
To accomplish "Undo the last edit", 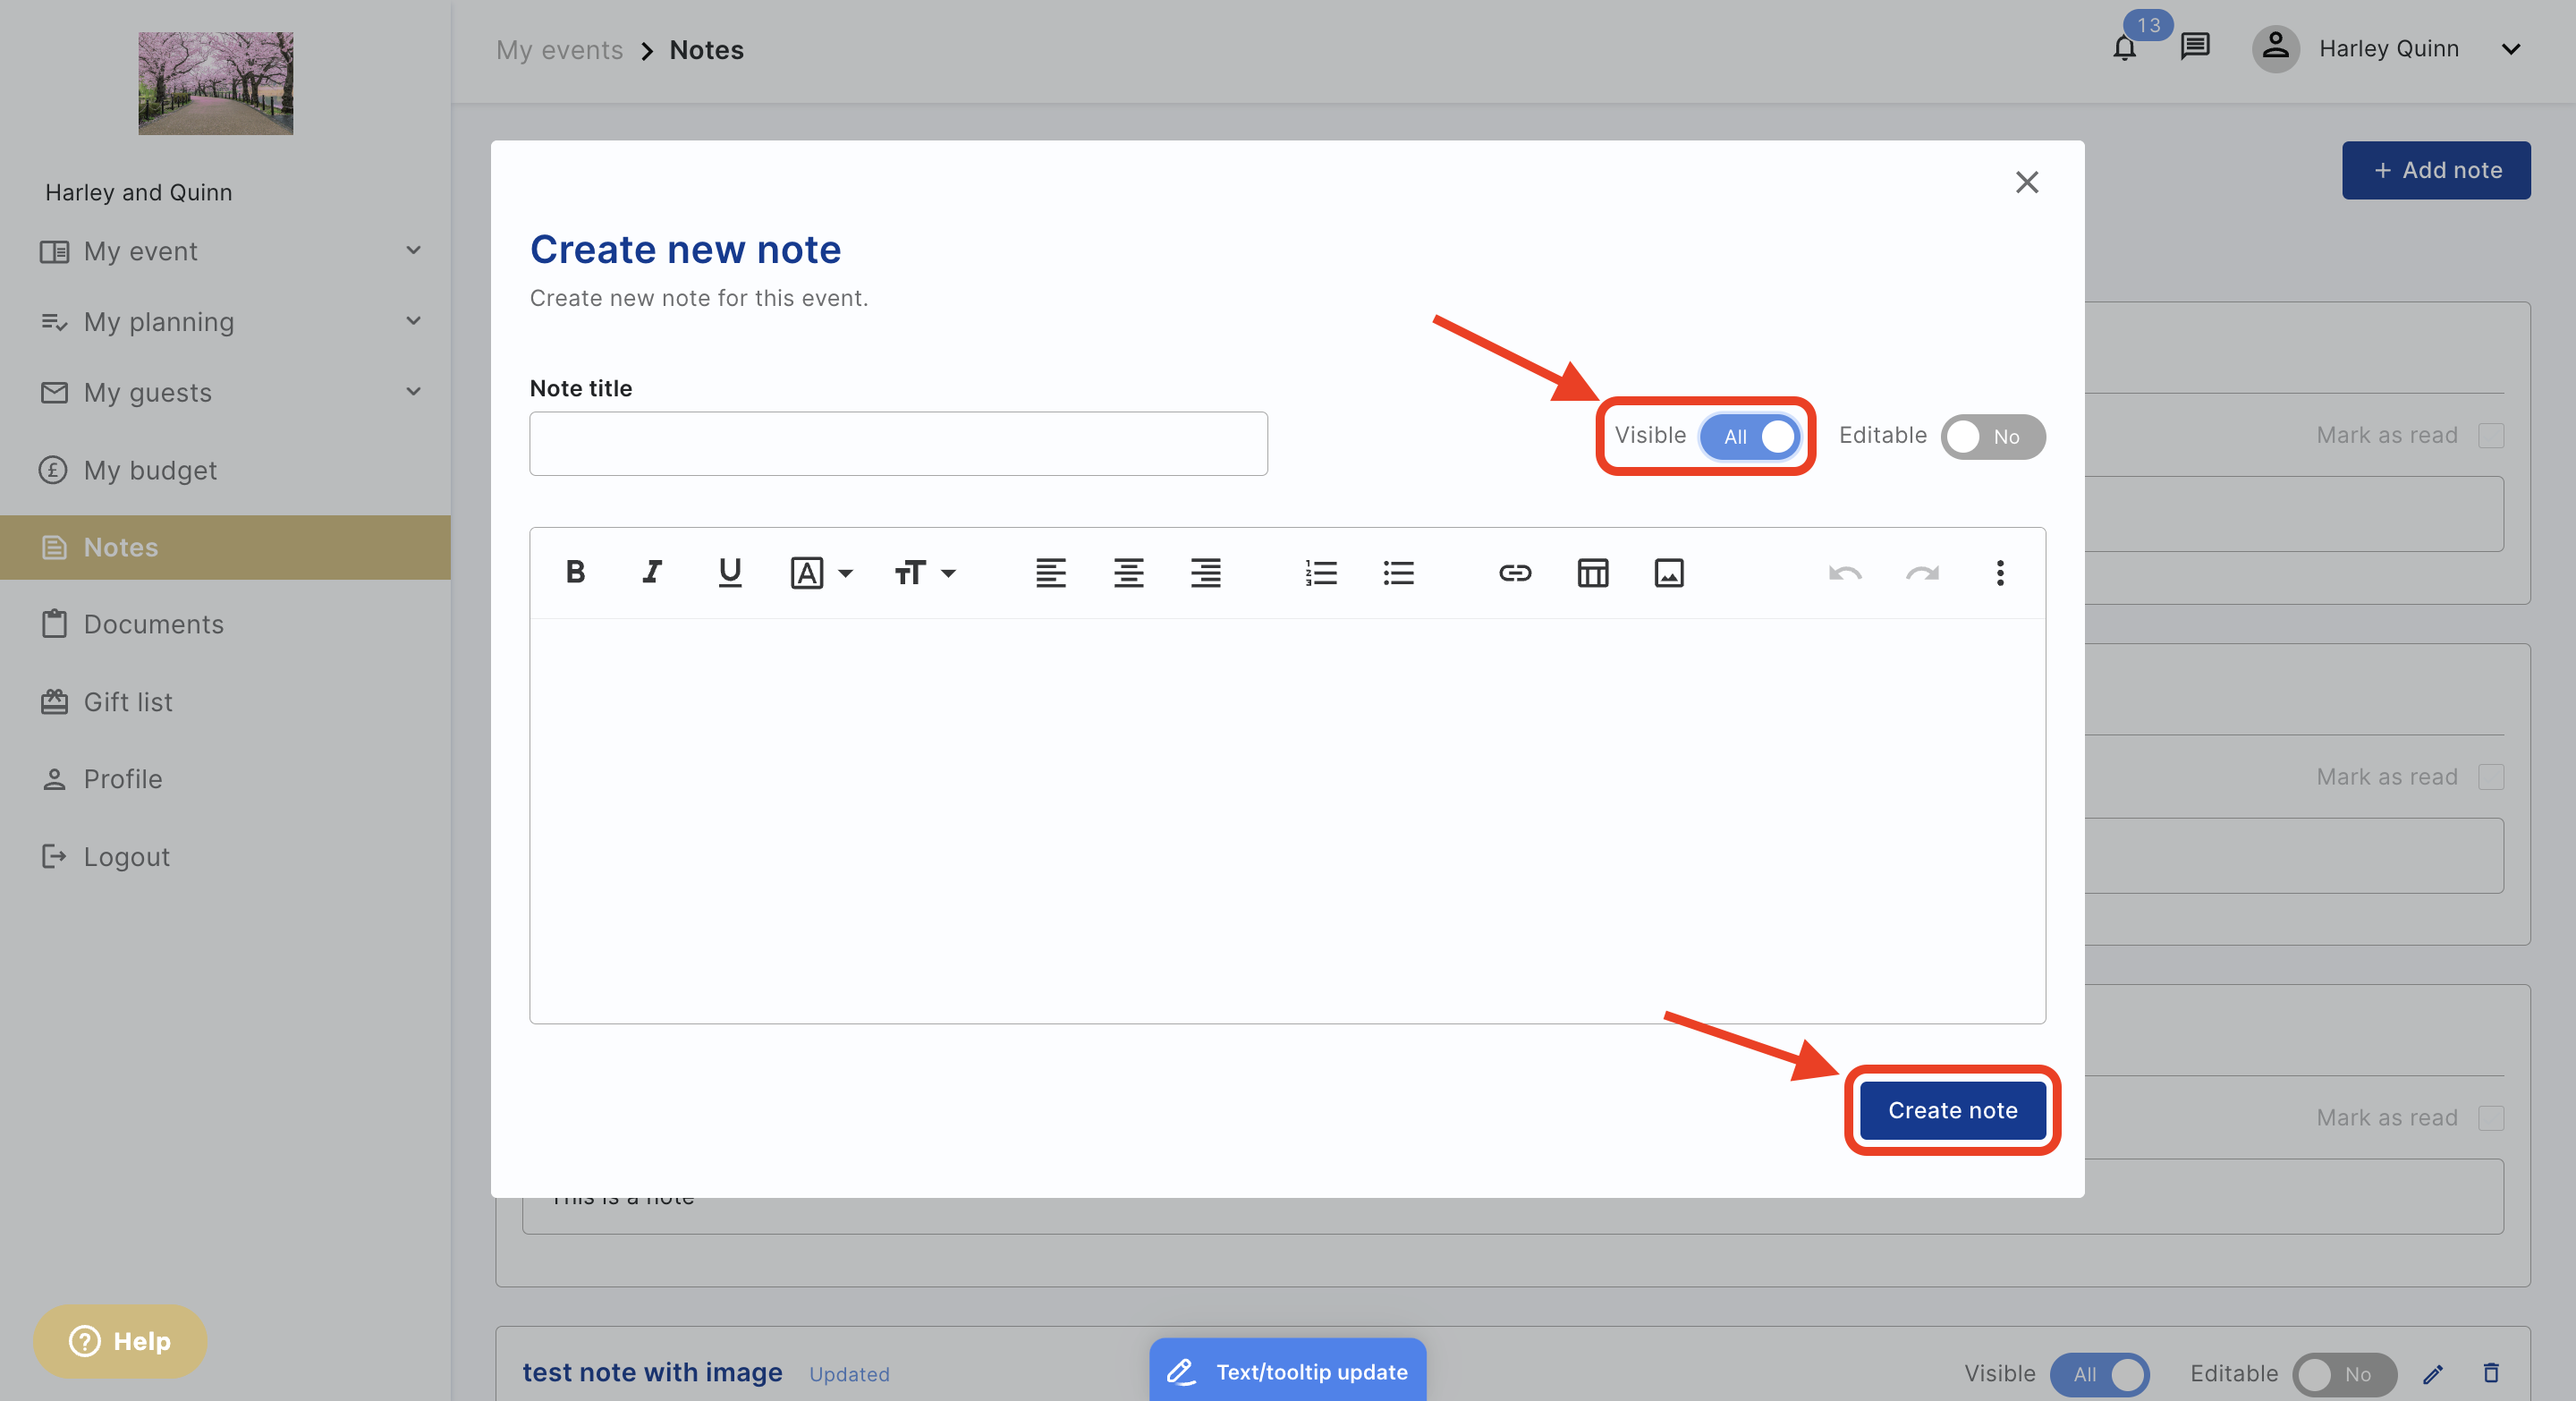I will 1845,573.
